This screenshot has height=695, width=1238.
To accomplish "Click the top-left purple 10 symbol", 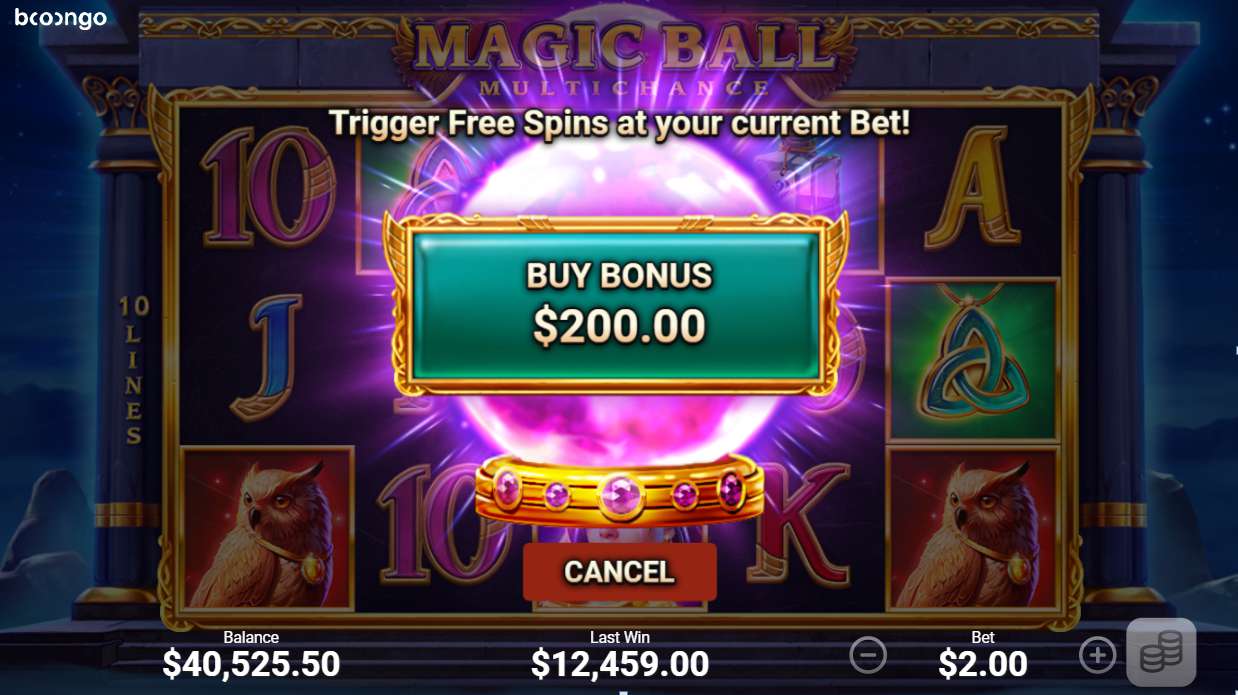I will tap(268, 186).
